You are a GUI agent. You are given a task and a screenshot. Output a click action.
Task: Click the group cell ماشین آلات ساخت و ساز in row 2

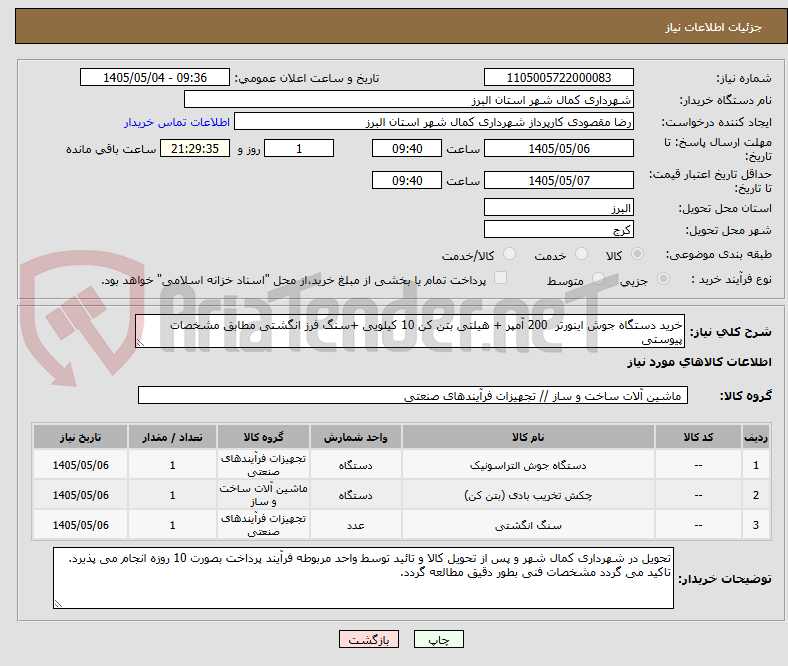263,495
